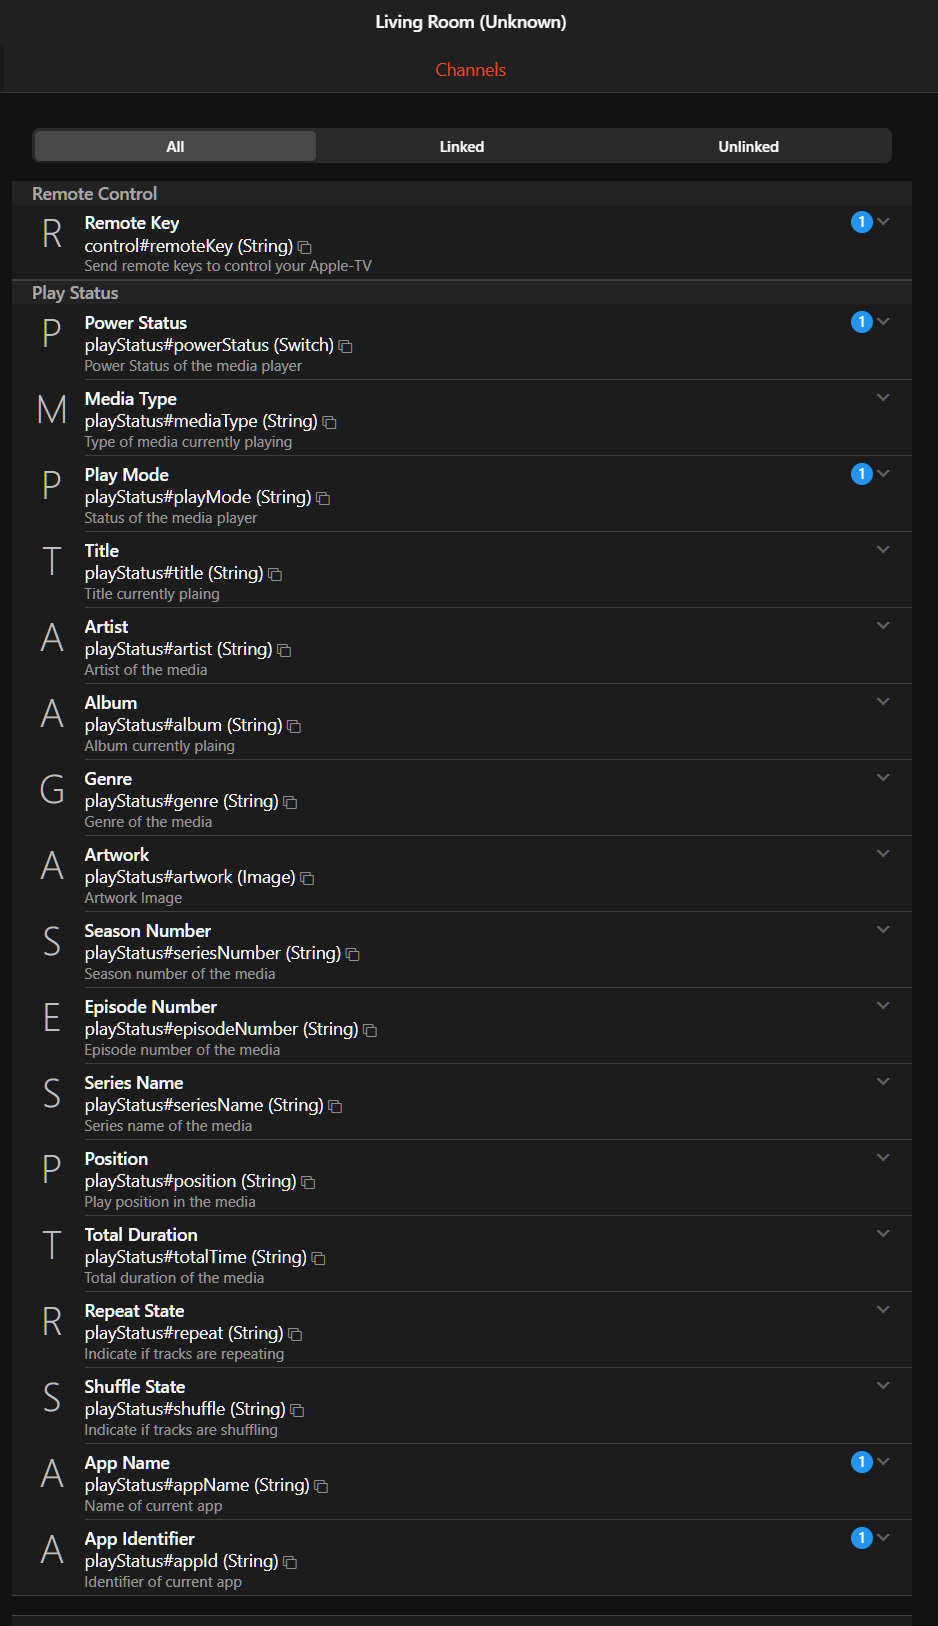This screenshot has height=1626, width=938.
Task: Select the Season Number channel row
Action: pos(462,950)
